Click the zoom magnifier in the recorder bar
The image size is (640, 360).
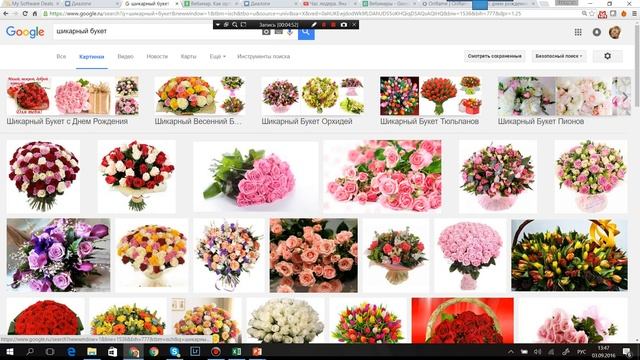[x=235, y=24]
